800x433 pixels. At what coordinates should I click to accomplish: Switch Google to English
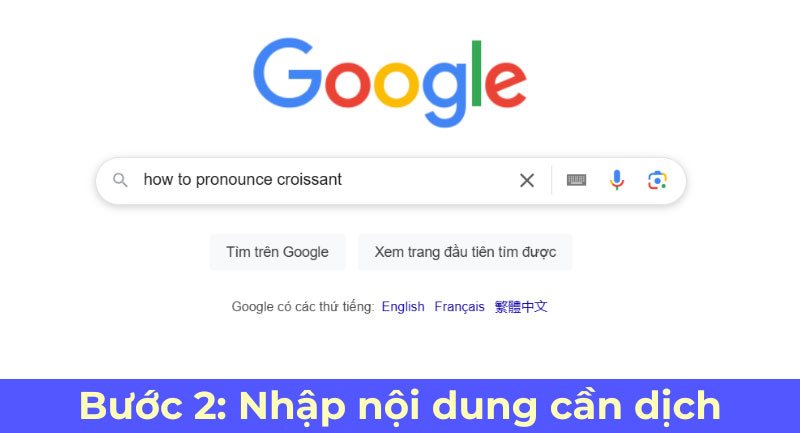(x=403, y=307)
